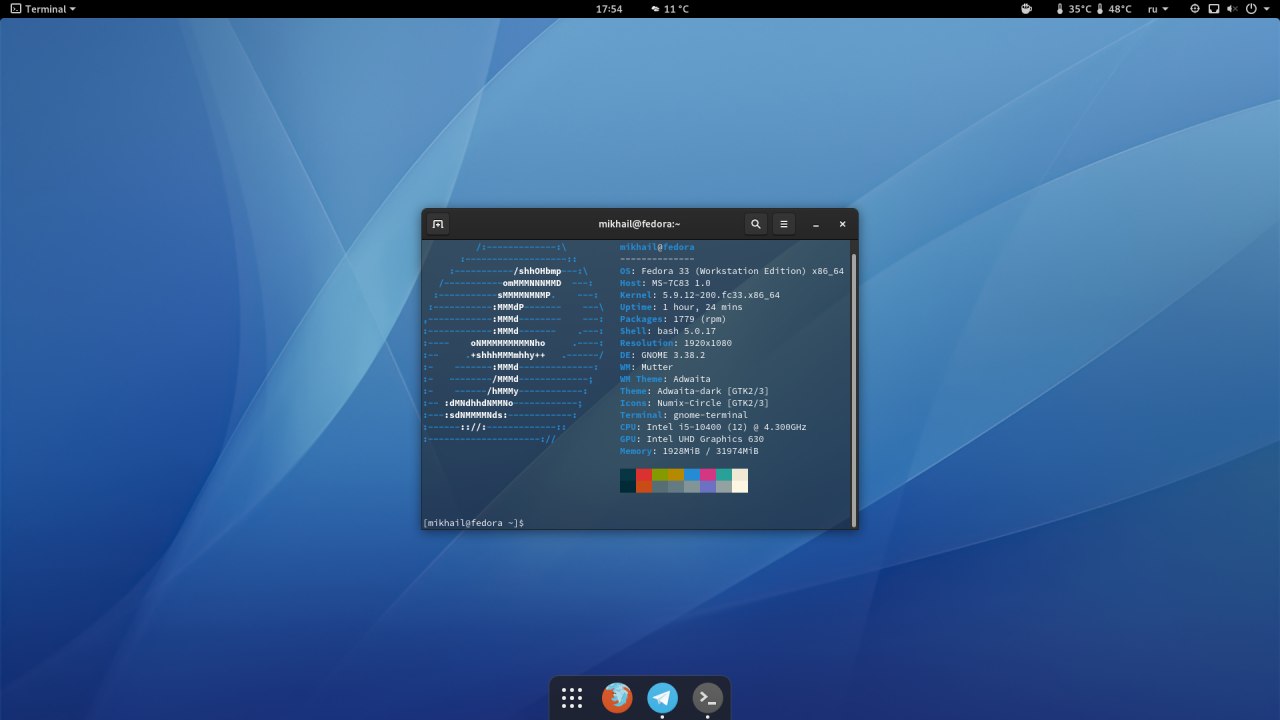The image size is (1280, 720).
Task: Click the OS line showing Fedora 33
Action: pos(732,271)
